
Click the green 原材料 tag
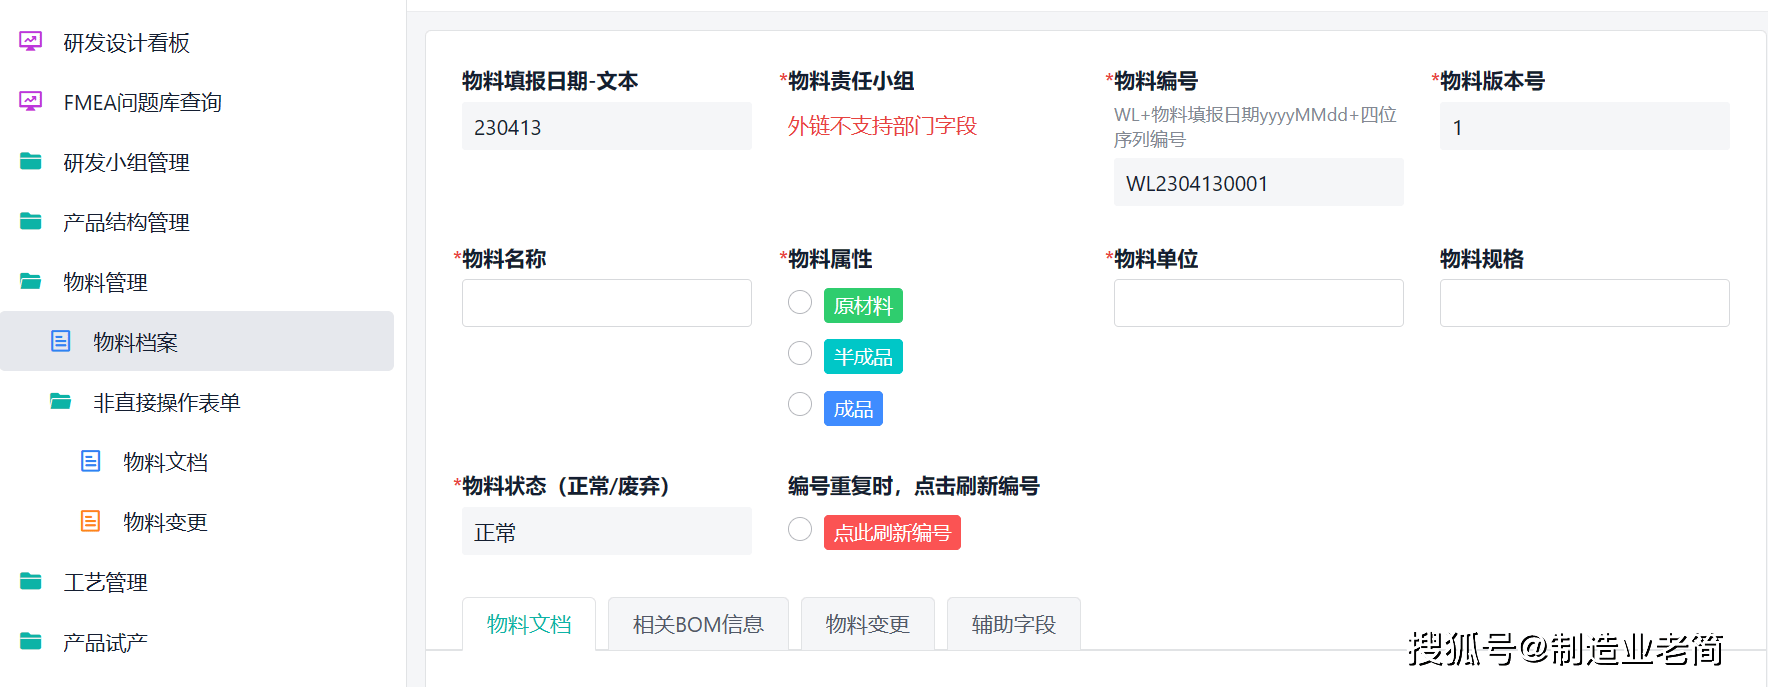(x=863, y=306)
